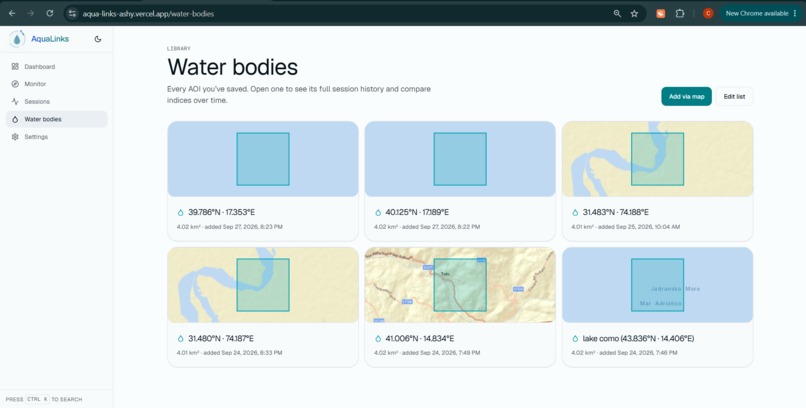This screenshot has width=806, height=408.
Task: Open the 31.483°N · 74.188°E map thumbnail
Action: [657, 159]
